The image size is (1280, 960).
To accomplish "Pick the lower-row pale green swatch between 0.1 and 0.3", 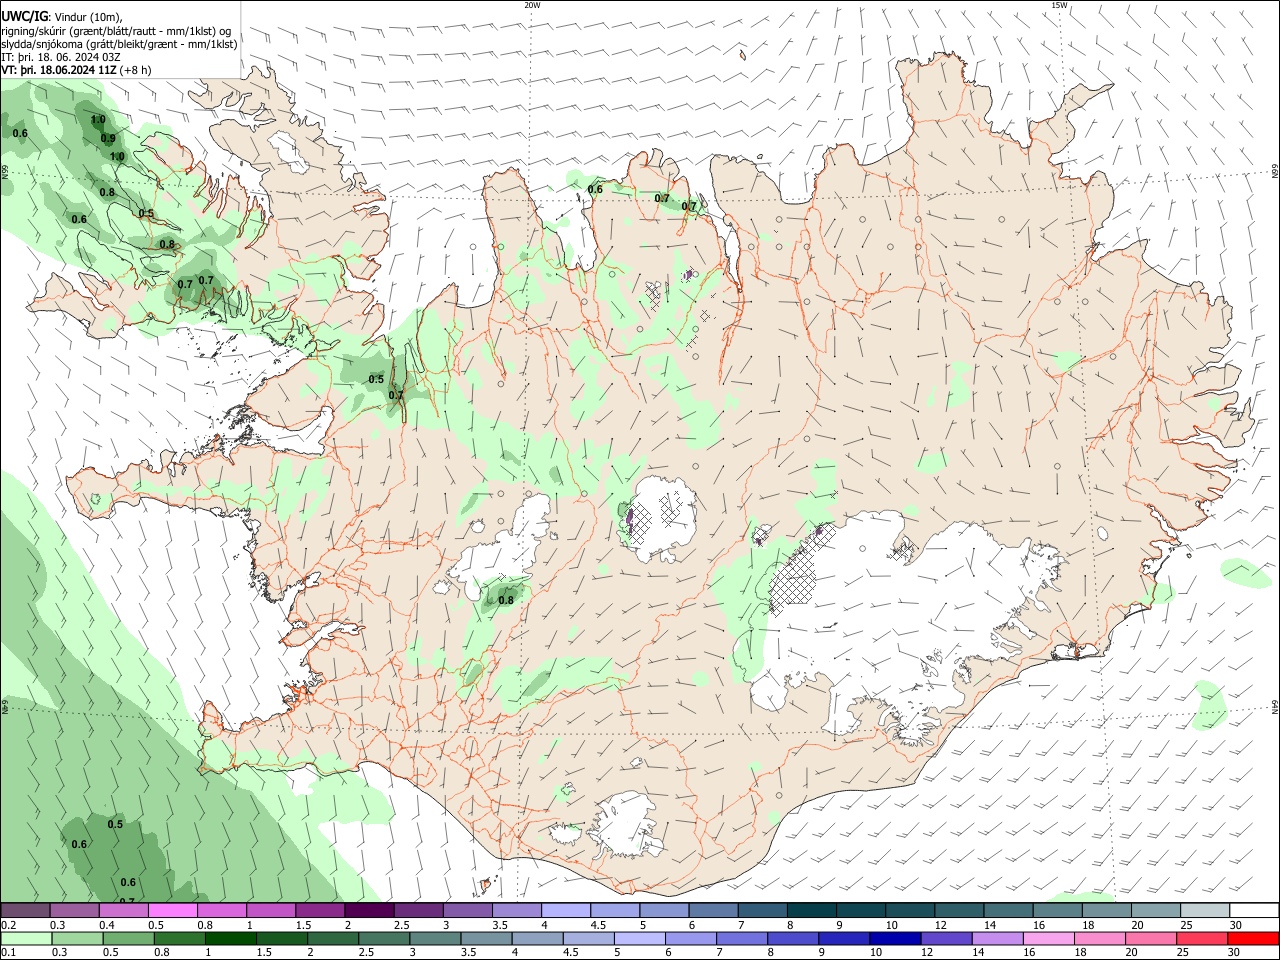I will click(26, 938).
